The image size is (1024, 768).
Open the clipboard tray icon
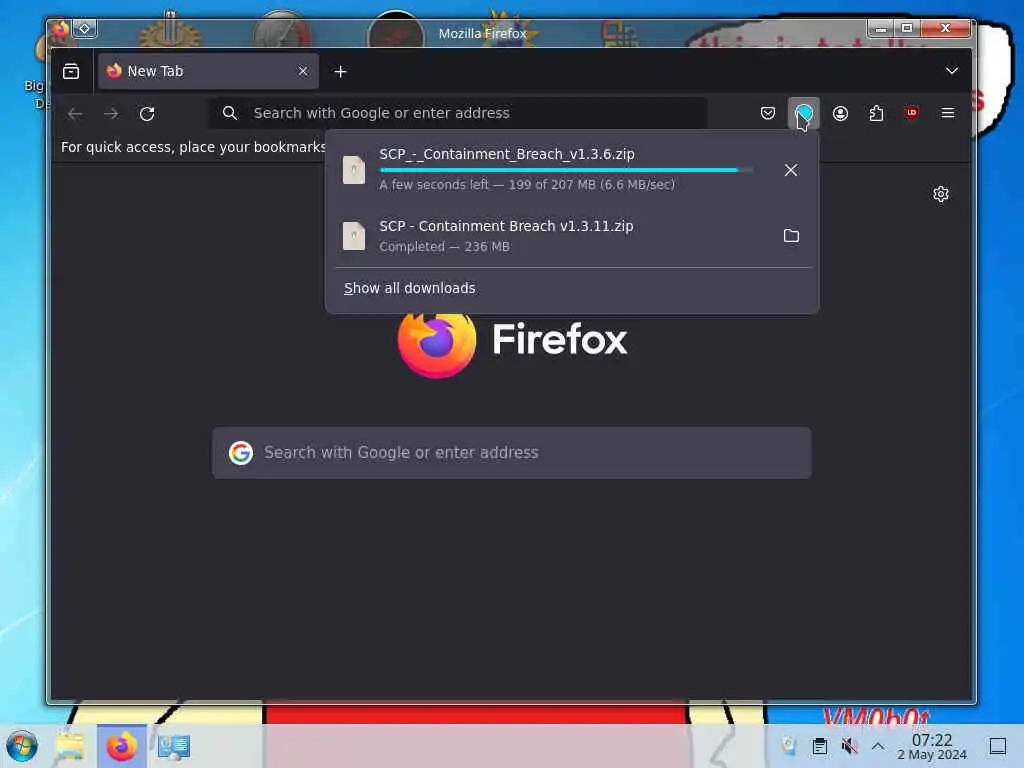[820, 746]
